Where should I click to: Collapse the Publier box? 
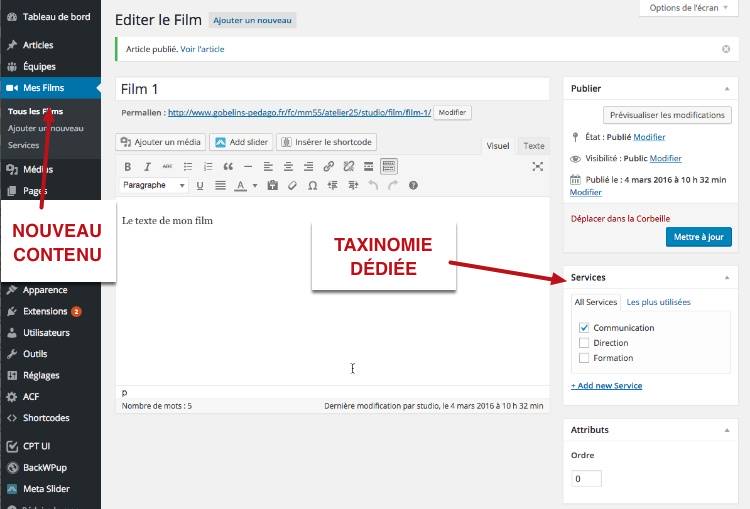coord(727,89)
